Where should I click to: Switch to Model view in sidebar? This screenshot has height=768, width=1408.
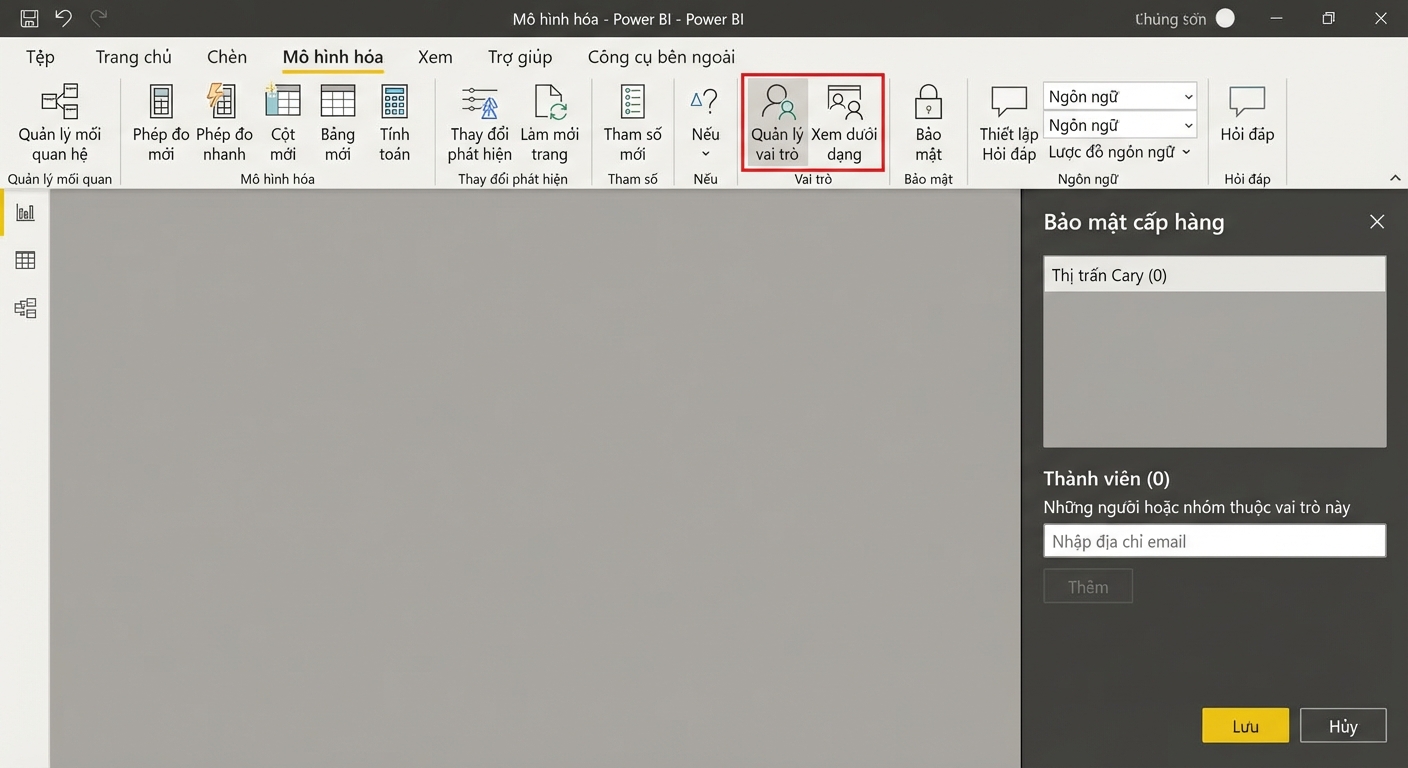click(25, 308)
